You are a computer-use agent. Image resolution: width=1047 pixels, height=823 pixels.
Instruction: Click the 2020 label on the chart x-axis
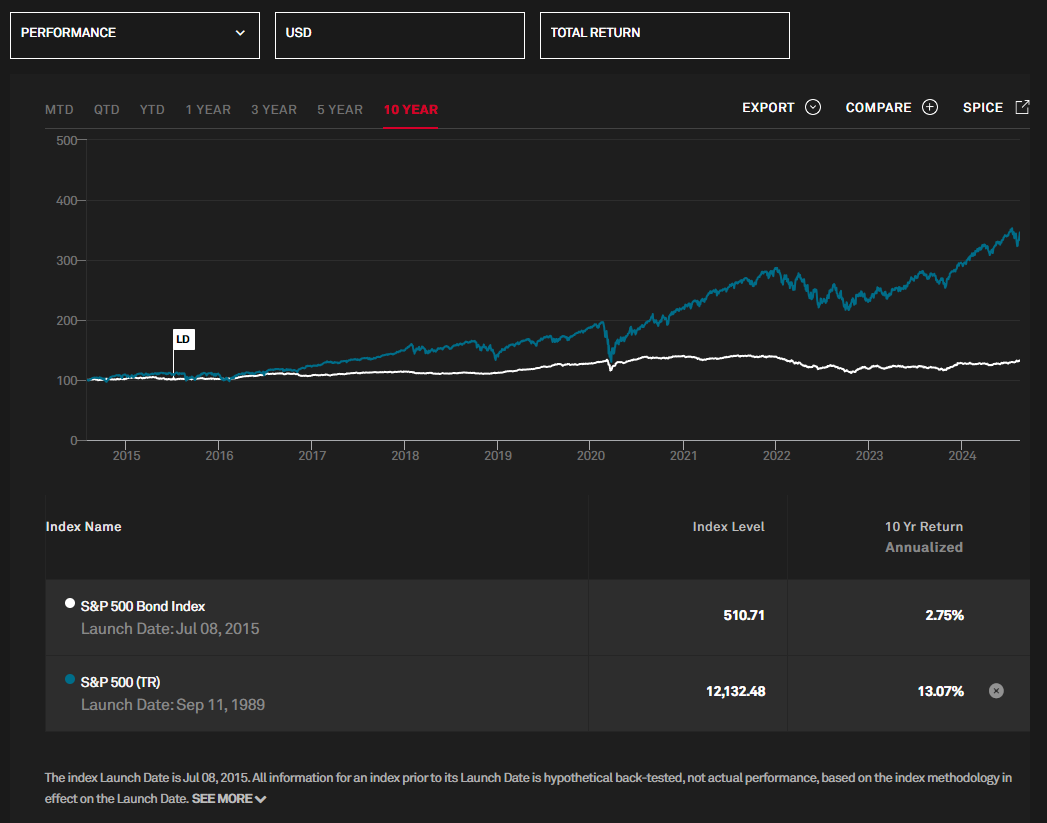(591, 455)
